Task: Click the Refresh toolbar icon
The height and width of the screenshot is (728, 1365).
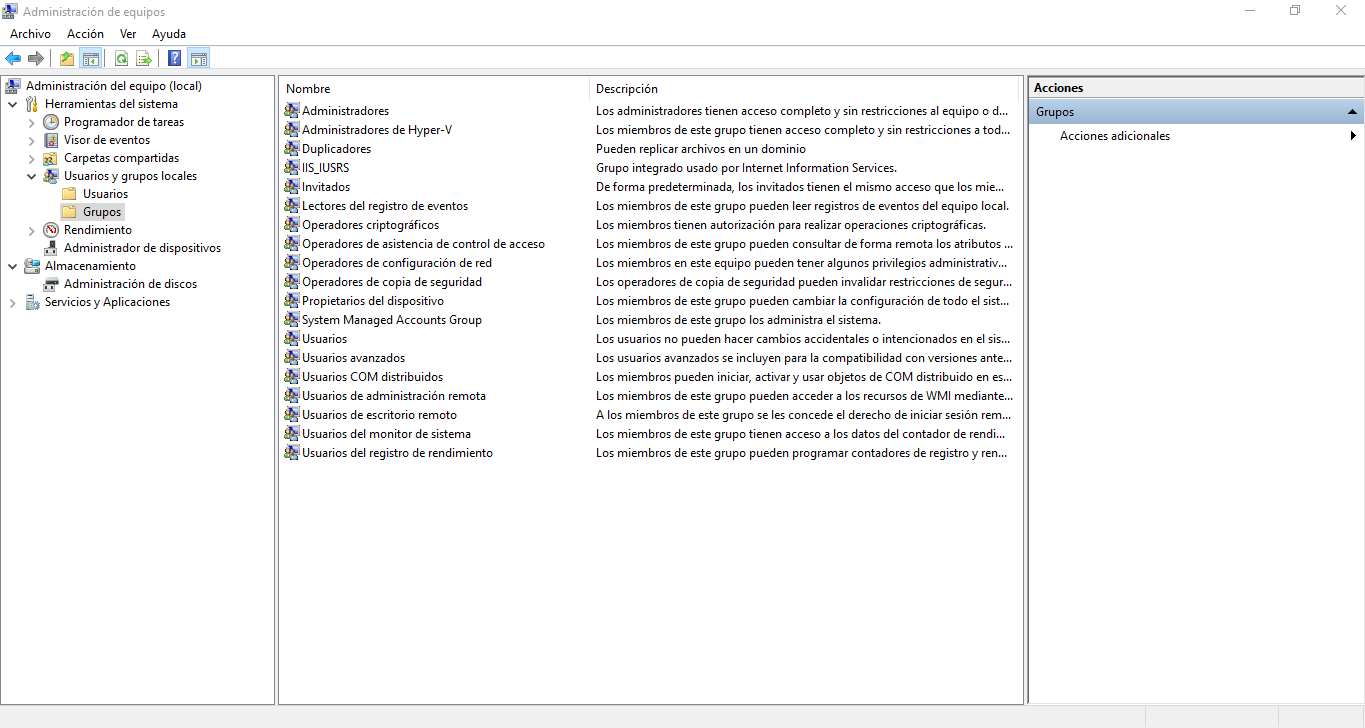Action: [x=121, y=58]
